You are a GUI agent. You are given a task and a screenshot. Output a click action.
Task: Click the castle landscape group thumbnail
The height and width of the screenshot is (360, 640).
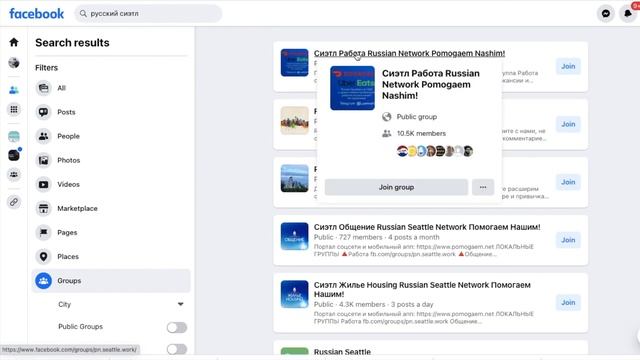[294, 178]
